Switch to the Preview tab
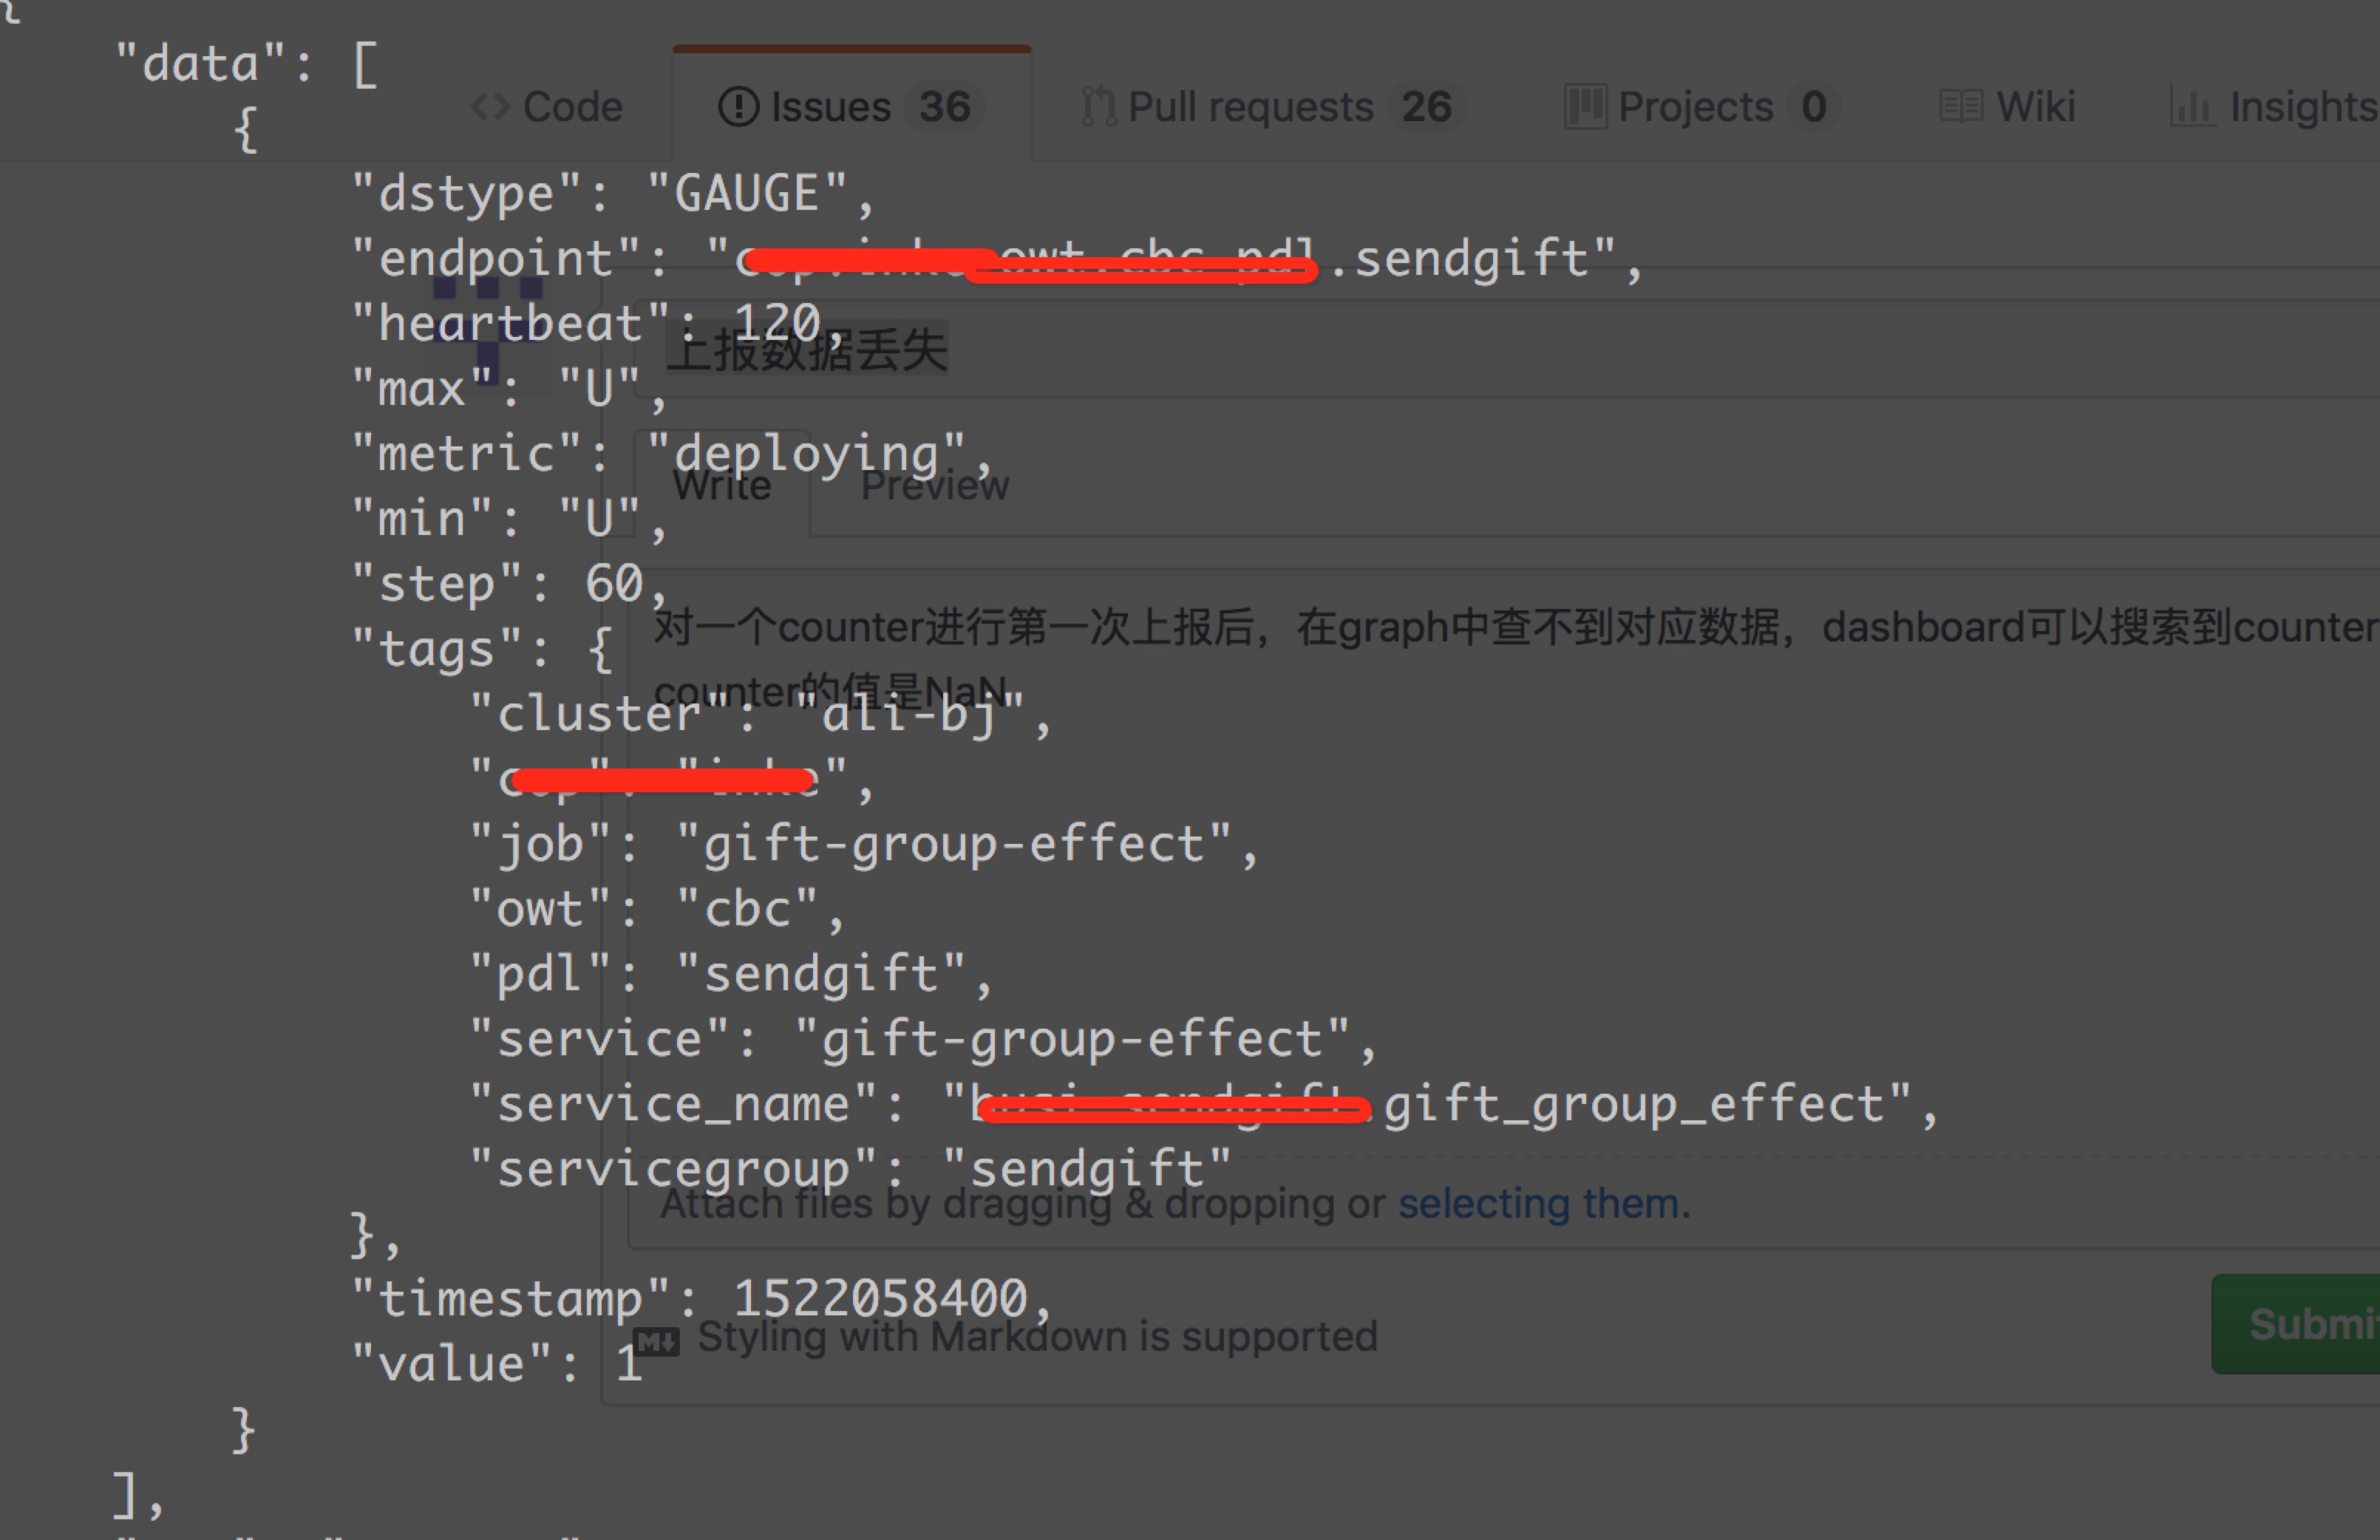The width and height of the screenshot is (2380, 1540). click(935, 486)
